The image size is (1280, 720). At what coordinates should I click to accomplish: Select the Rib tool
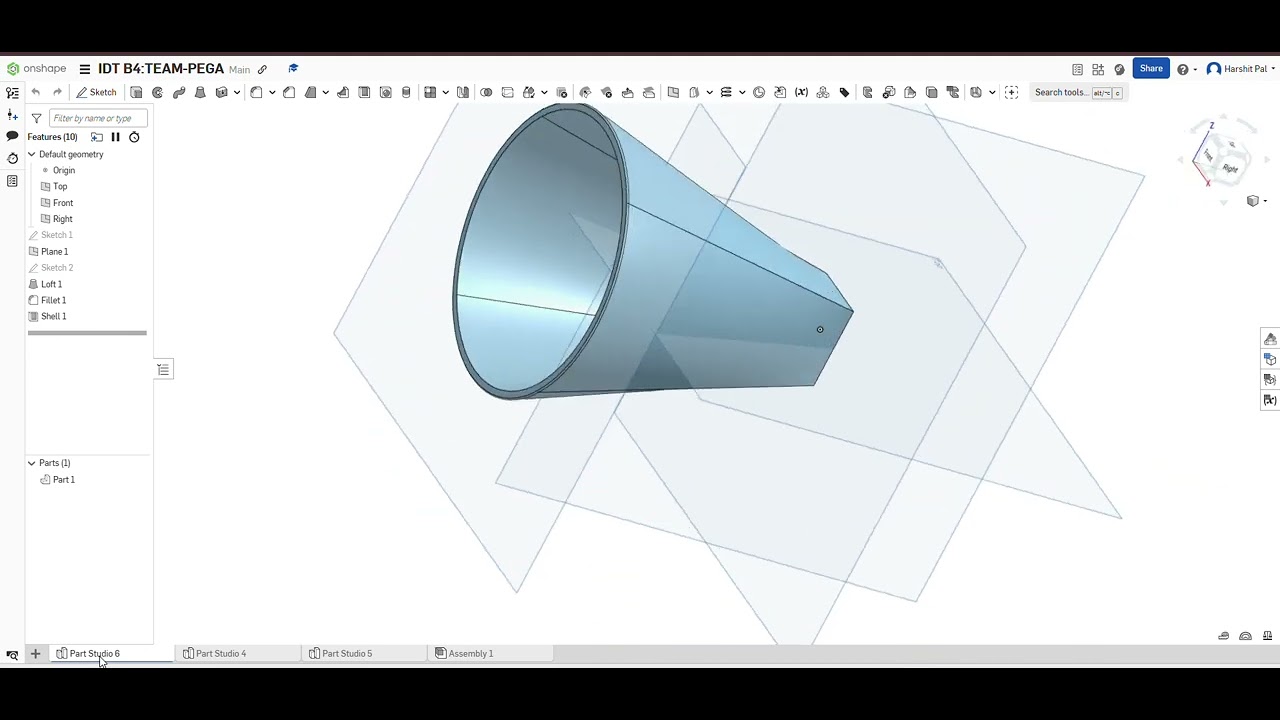click(x=343, y=92)
